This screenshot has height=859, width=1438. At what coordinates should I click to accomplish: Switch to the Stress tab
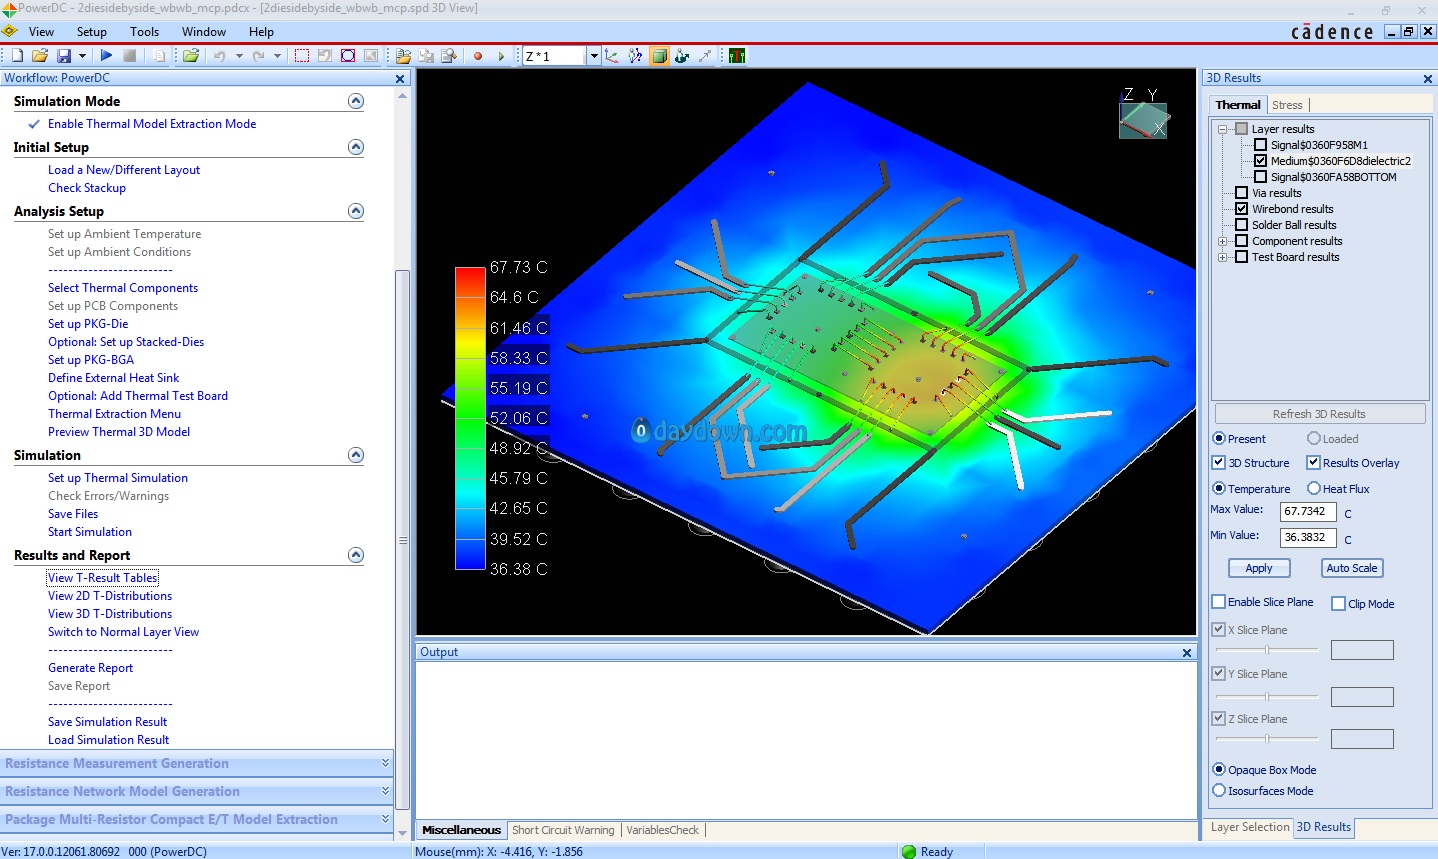point(1287,105)
